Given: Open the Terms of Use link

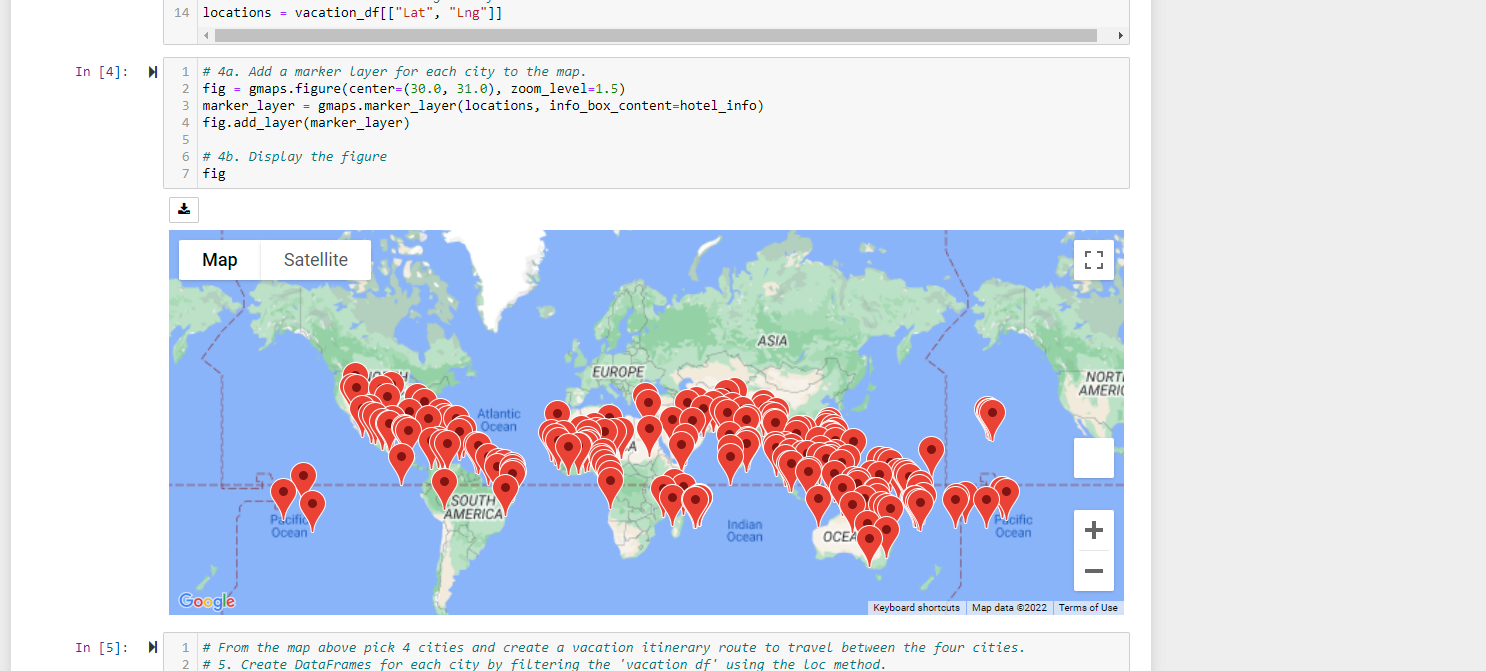Looking at the screenshot, I should (x=1088, y=608).
